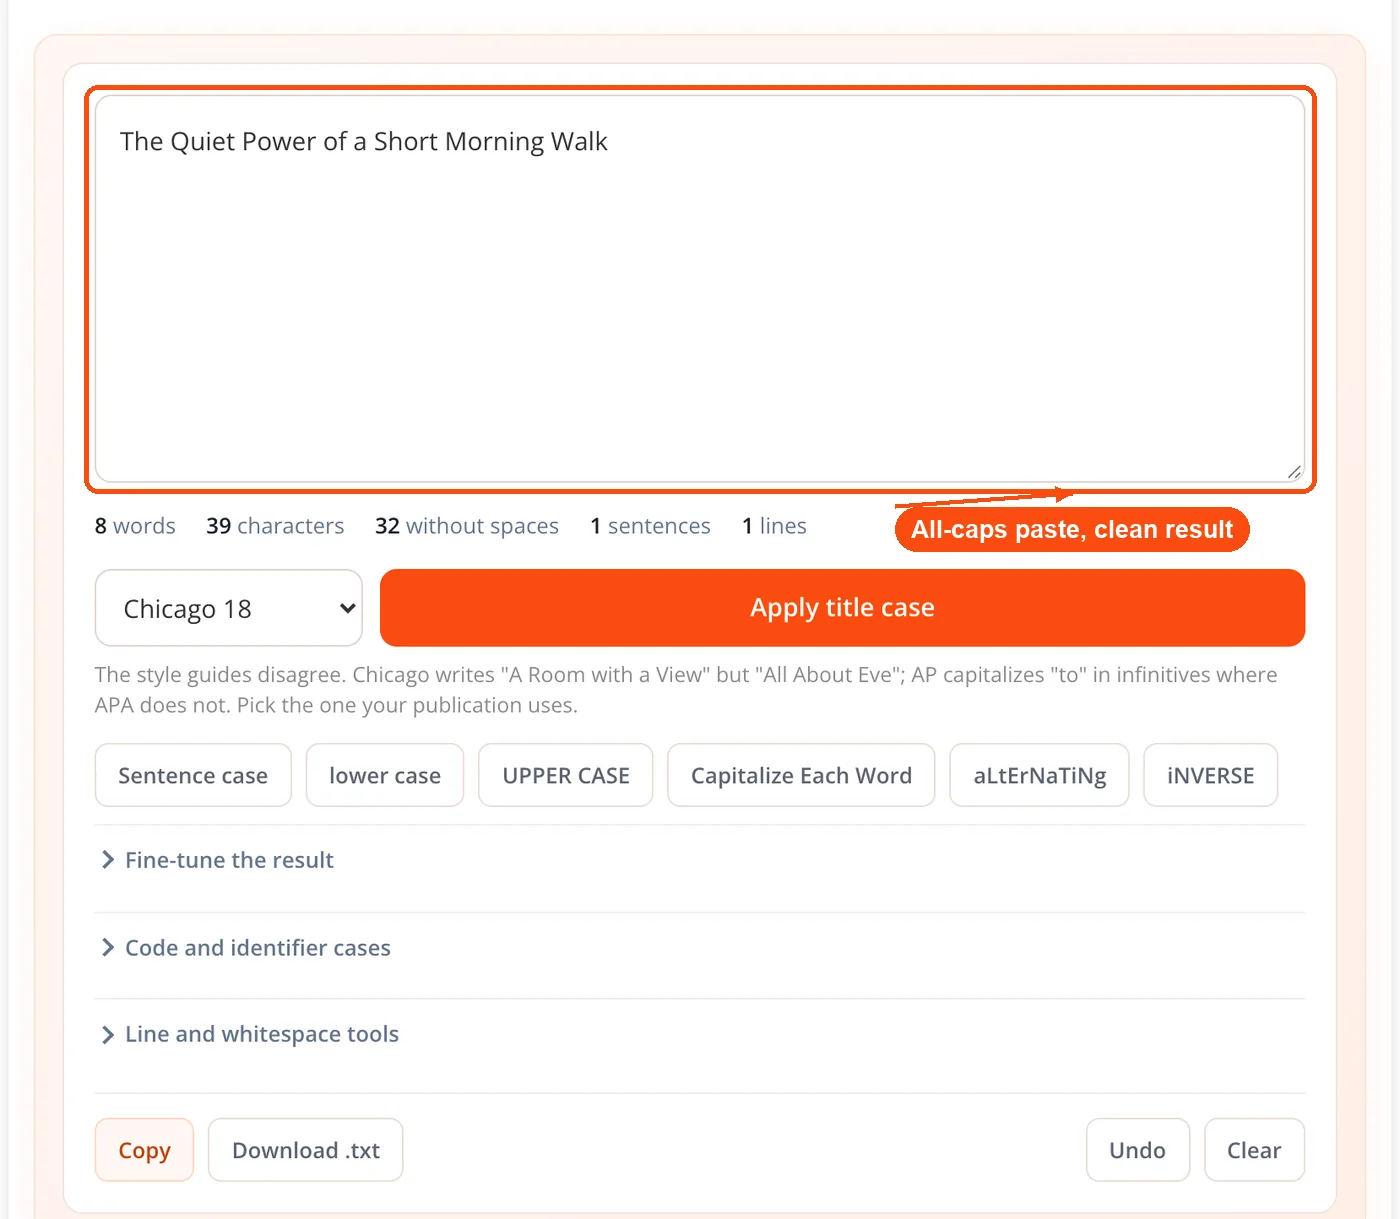Apply aLtErNaTiNg case

1039,775
